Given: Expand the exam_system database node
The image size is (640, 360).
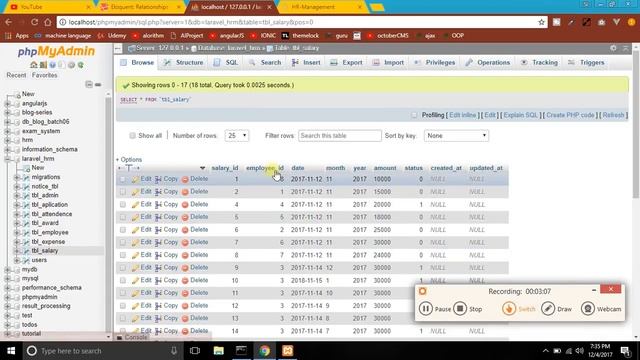Looking at the screenshot, I should 7,131.
